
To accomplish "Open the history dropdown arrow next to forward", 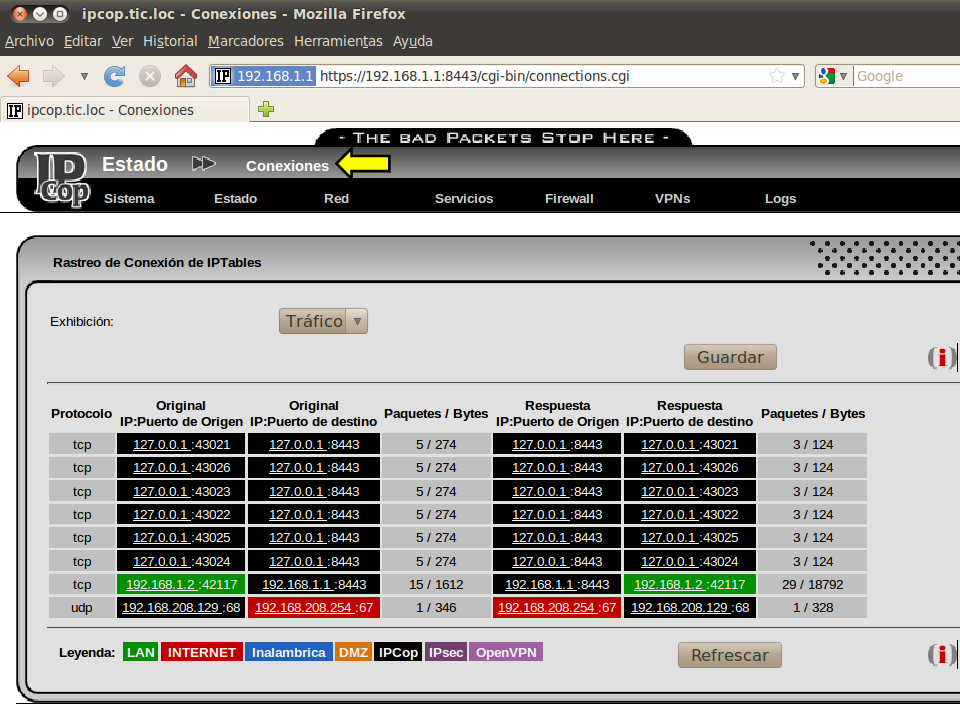I will (x=84, y=76).
